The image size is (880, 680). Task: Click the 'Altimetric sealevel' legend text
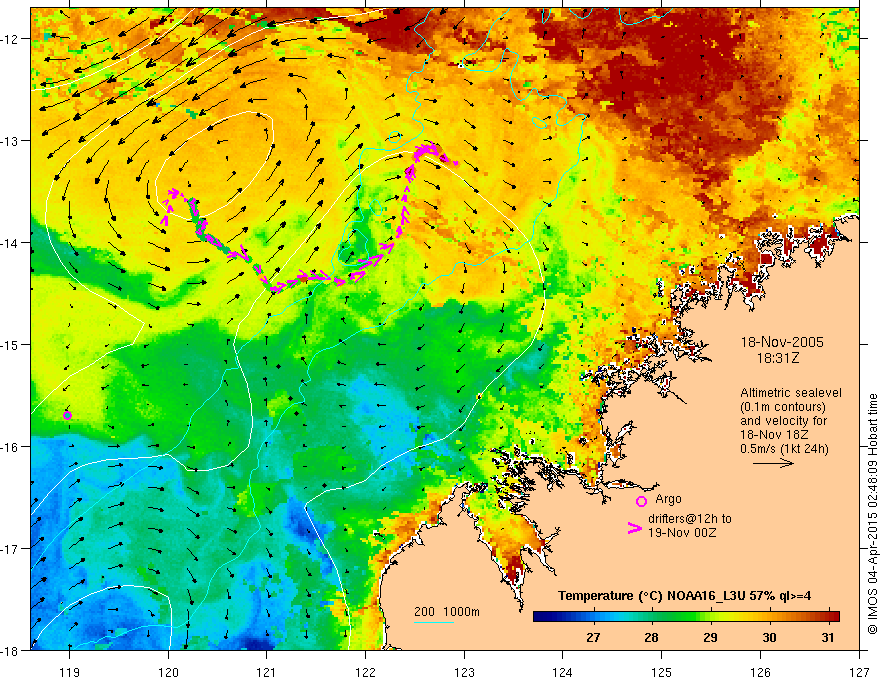coord(791,393)
